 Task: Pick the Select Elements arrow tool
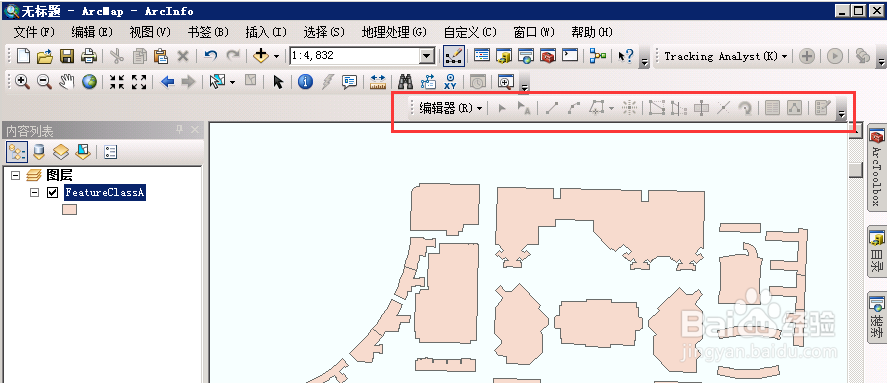pos(278,82)
